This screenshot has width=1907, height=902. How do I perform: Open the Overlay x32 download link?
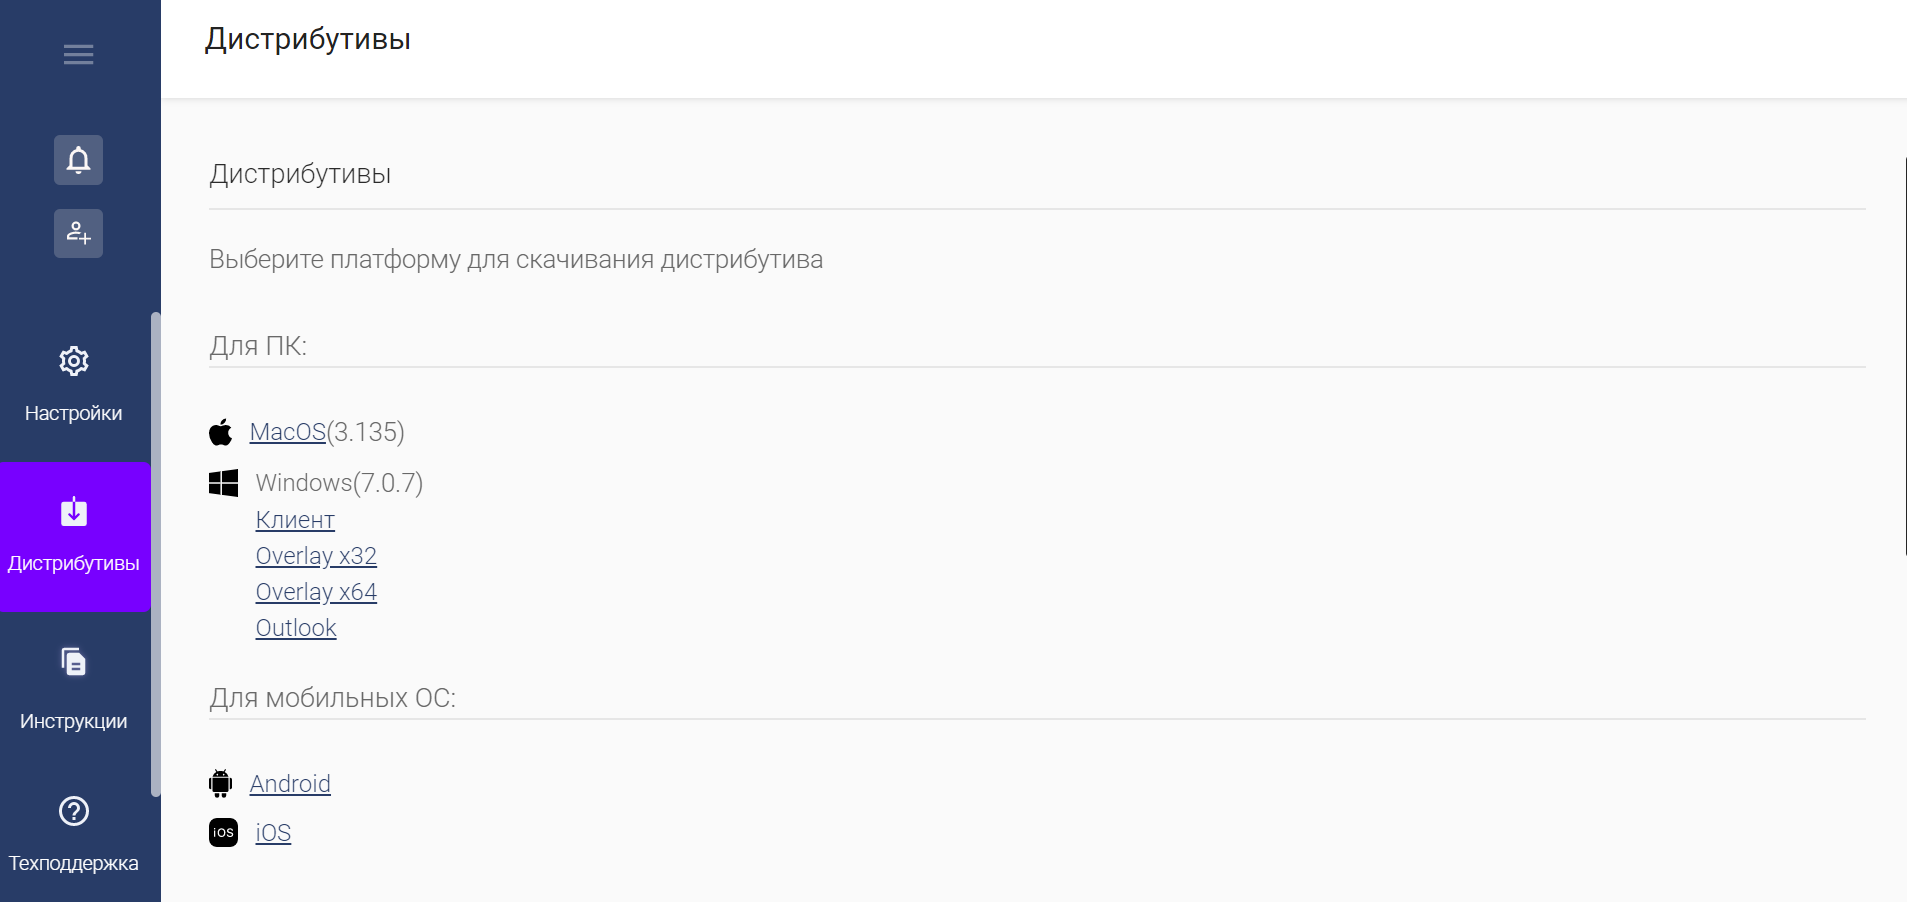pos(316,556)
